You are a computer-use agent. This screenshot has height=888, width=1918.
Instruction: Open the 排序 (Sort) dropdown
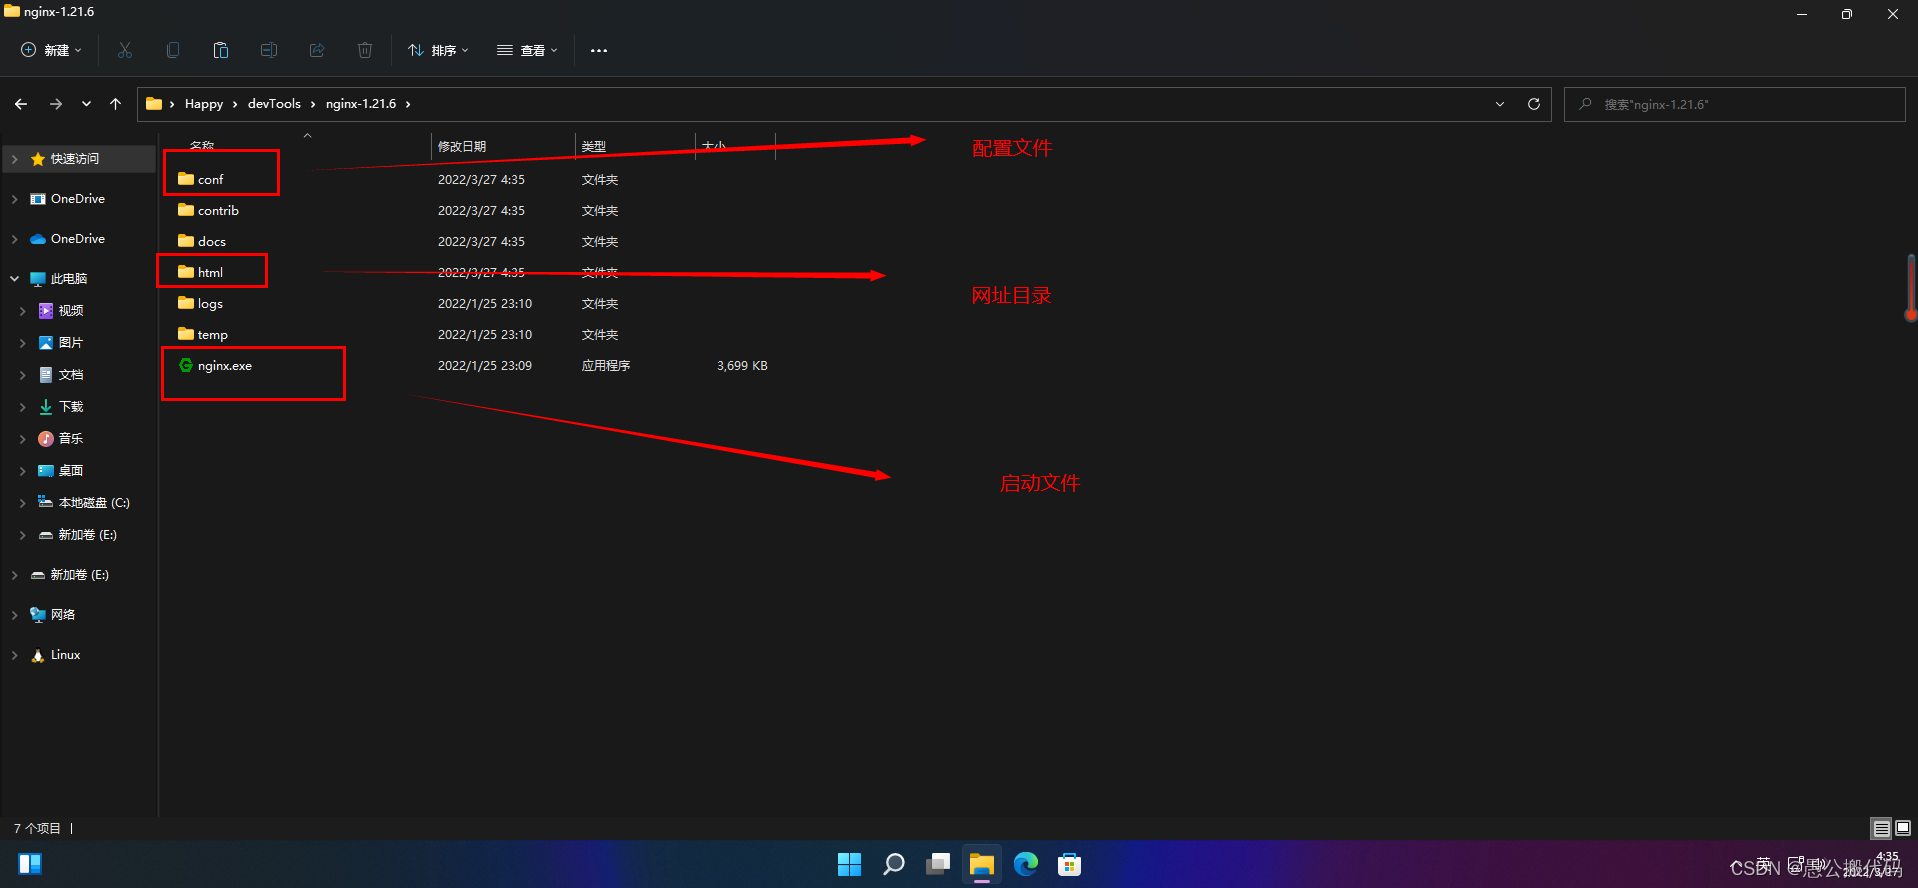(x=438, y=50)
